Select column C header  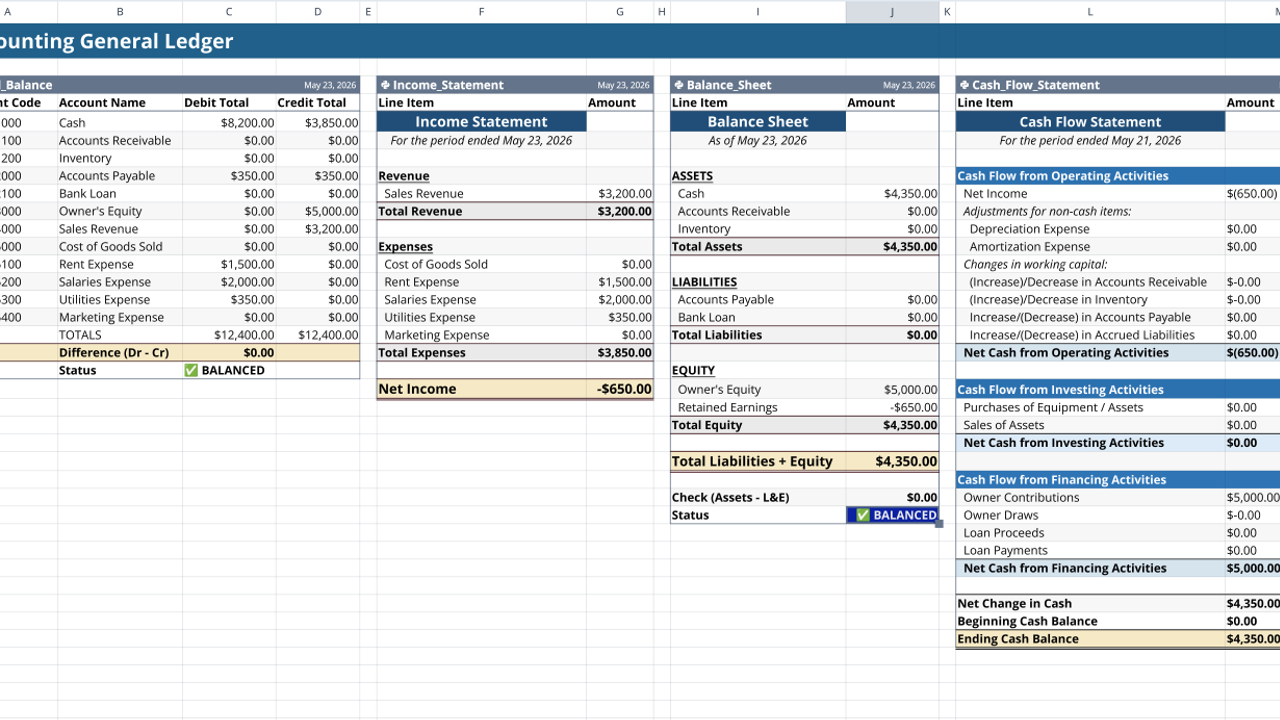[229, 12]
